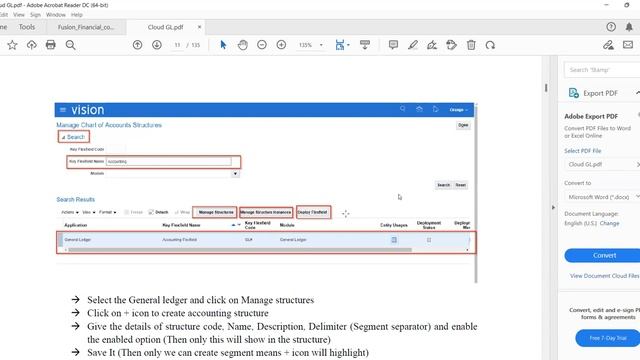The image size is (640, 360).
Task: Click the delete trash icon
Action: tap(471, 45)
